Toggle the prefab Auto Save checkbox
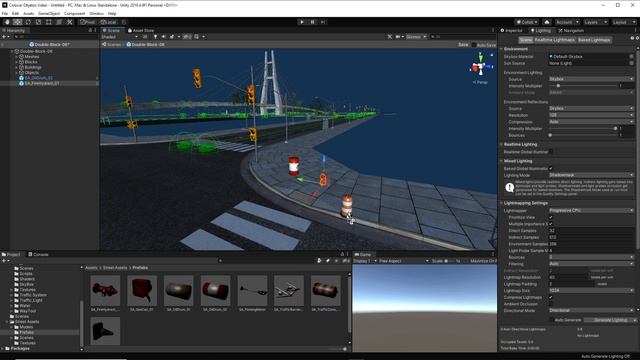 (474, 45)
